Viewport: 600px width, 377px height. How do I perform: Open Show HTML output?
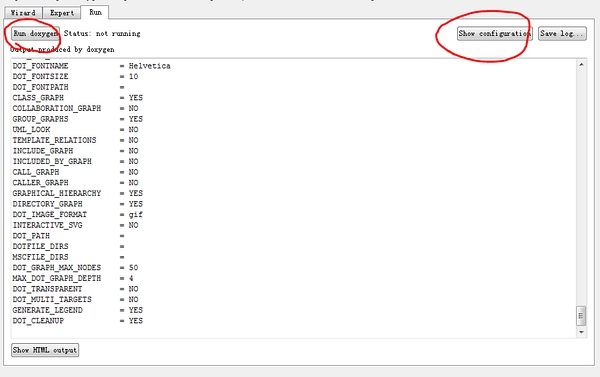coord(45,350)
